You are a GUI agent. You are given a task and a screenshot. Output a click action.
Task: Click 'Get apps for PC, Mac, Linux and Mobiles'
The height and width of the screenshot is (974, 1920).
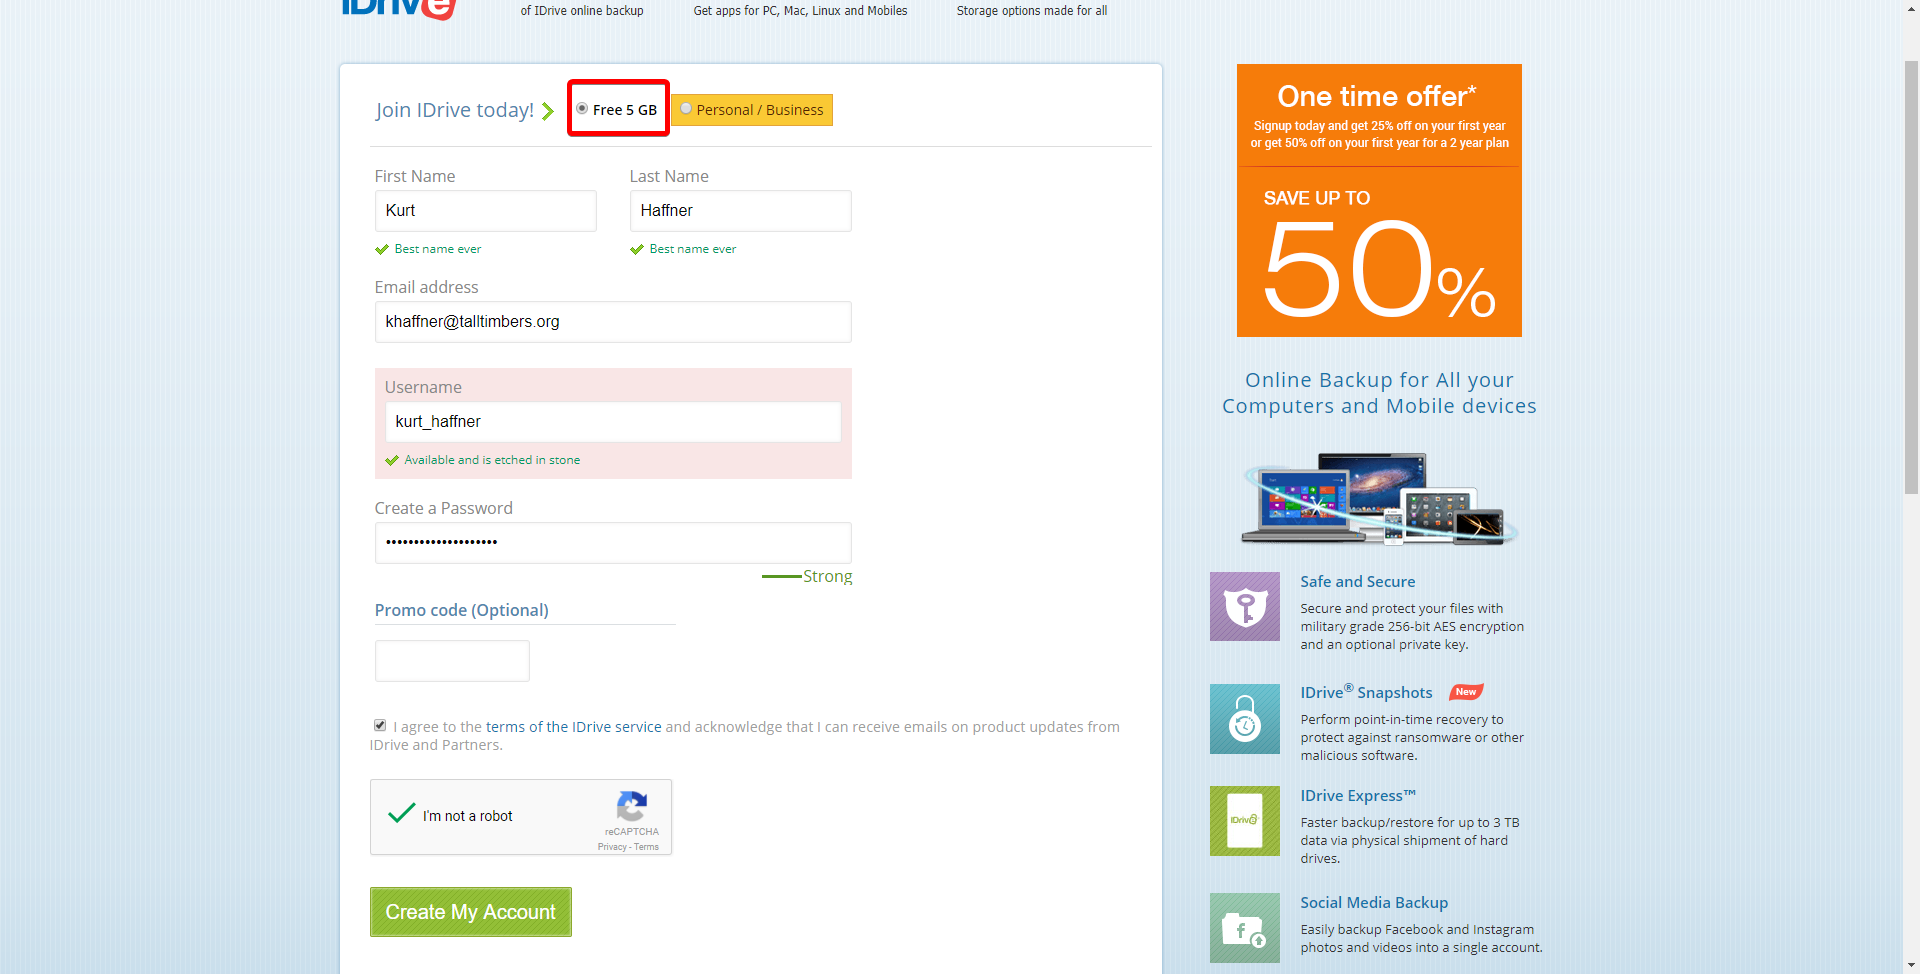click(800, 11)
